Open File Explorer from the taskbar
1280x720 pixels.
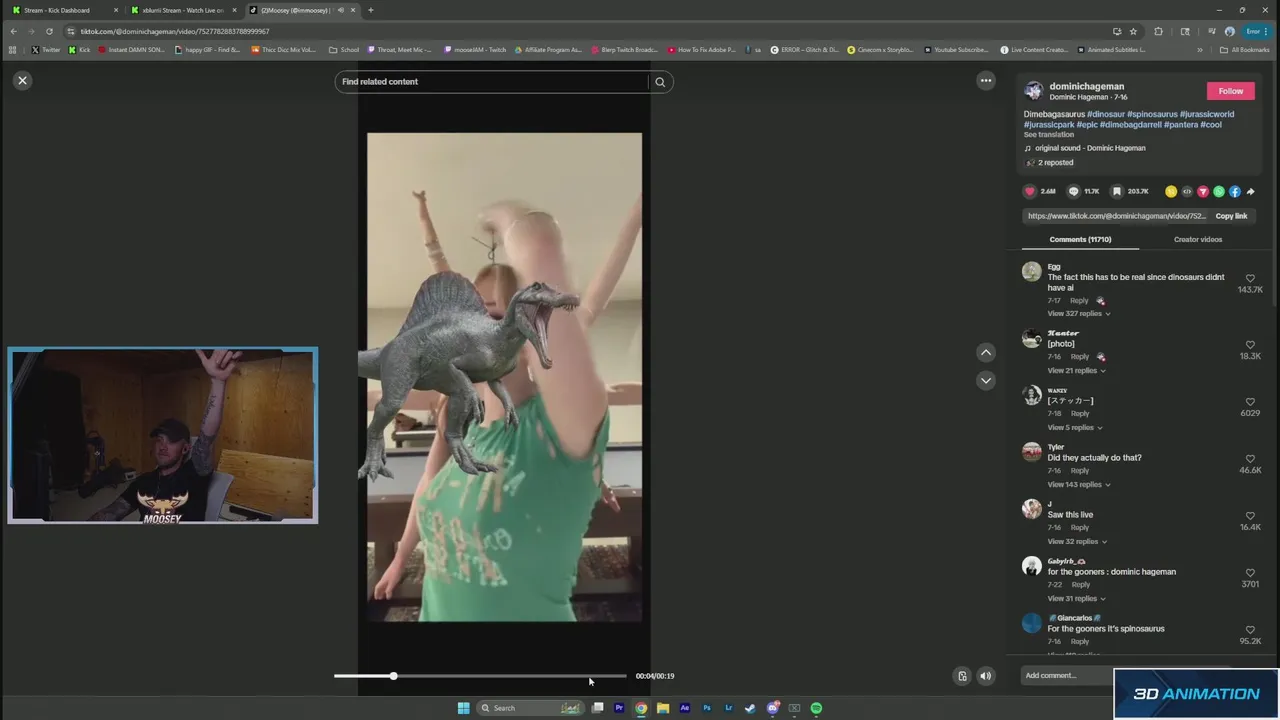663,708
